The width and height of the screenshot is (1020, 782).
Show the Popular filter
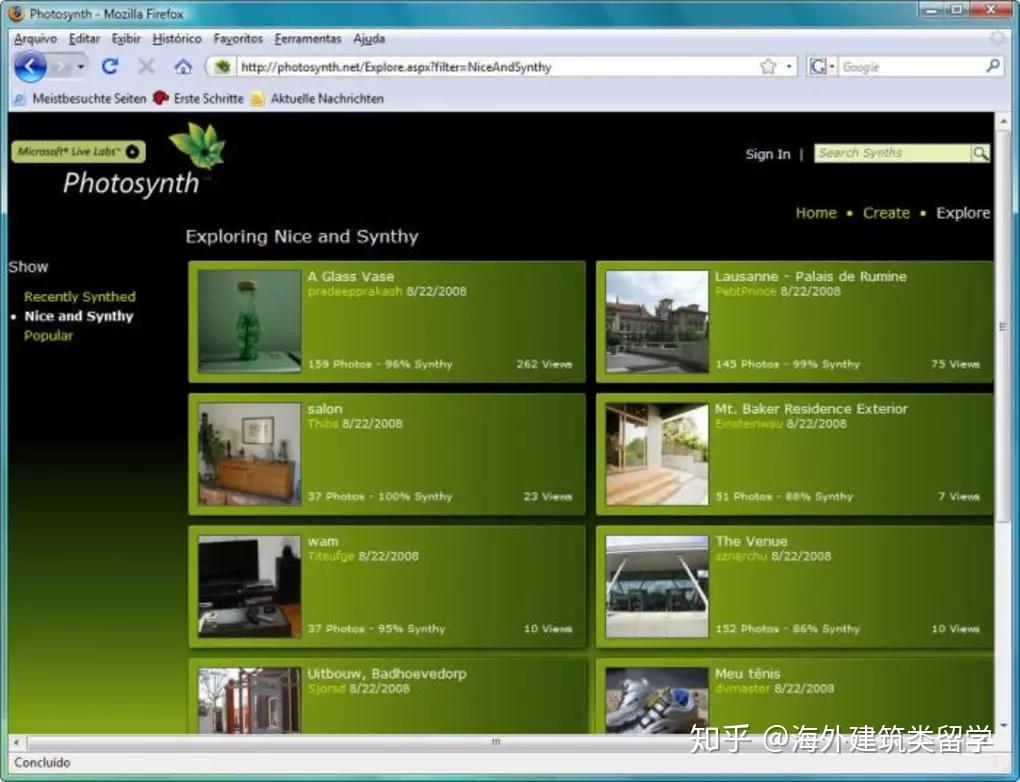[x=49, y=336]
